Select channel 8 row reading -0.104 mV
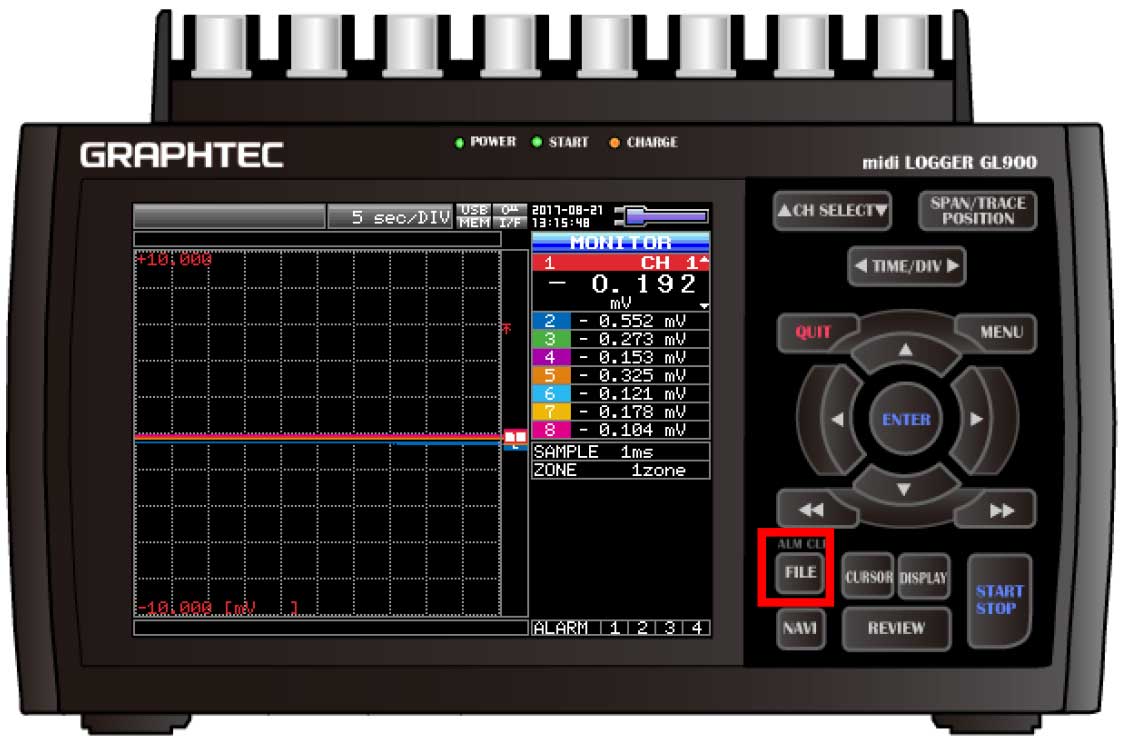The image size is (1126, 736). (620, 429)
